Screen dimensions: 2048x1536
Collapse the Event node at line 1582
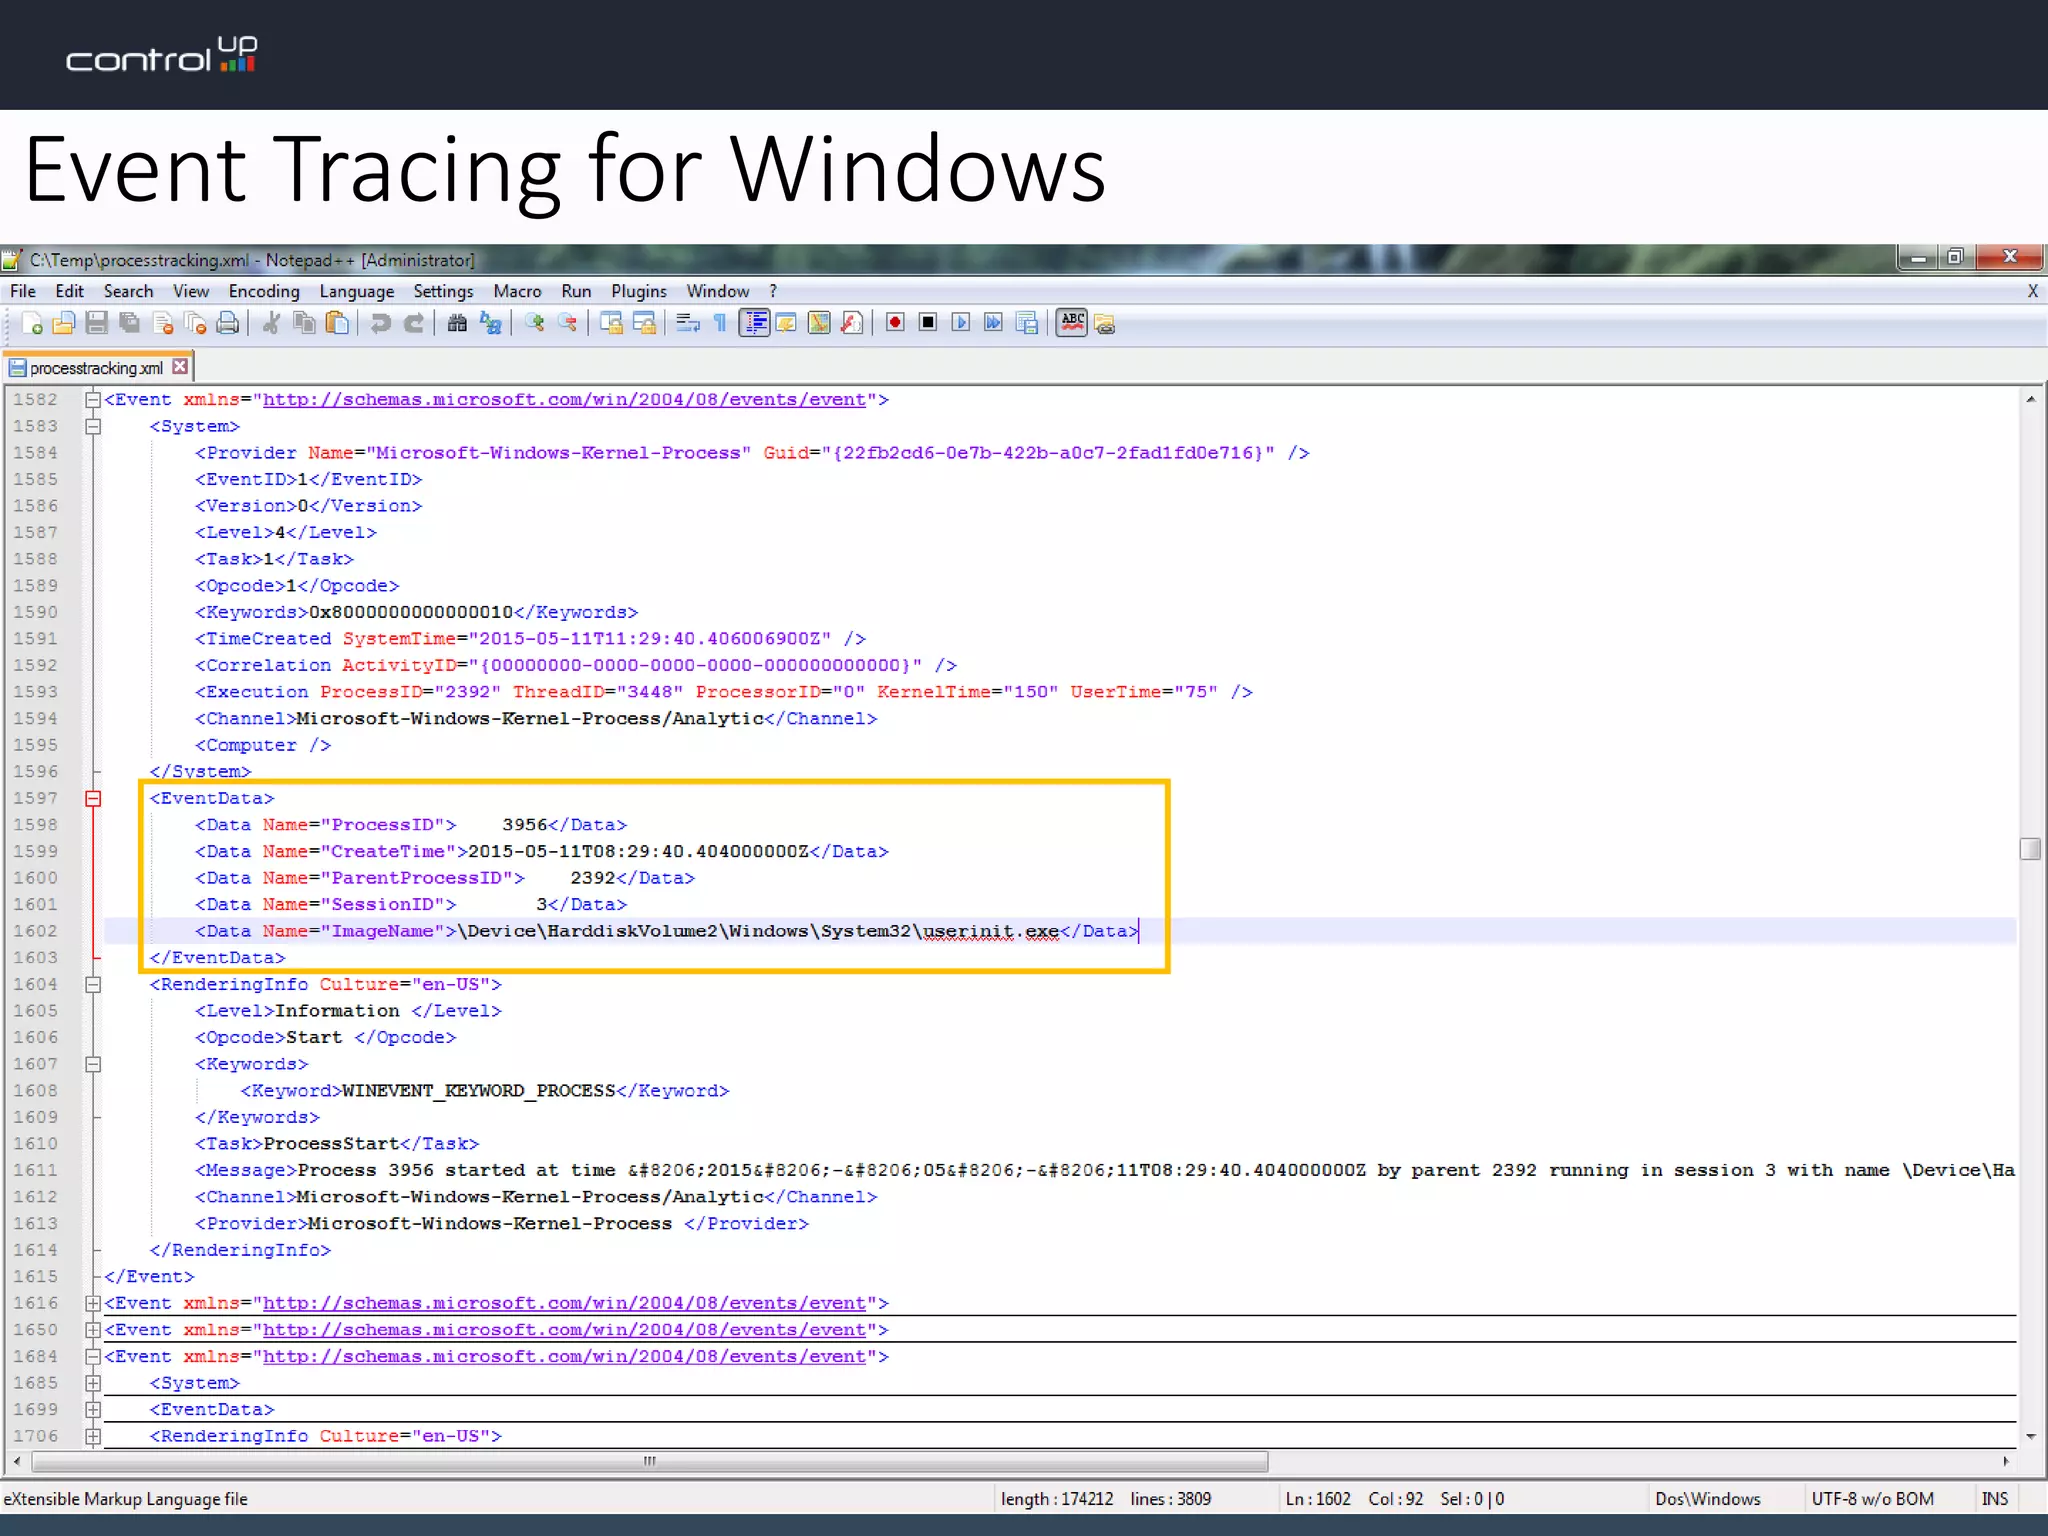93,400
